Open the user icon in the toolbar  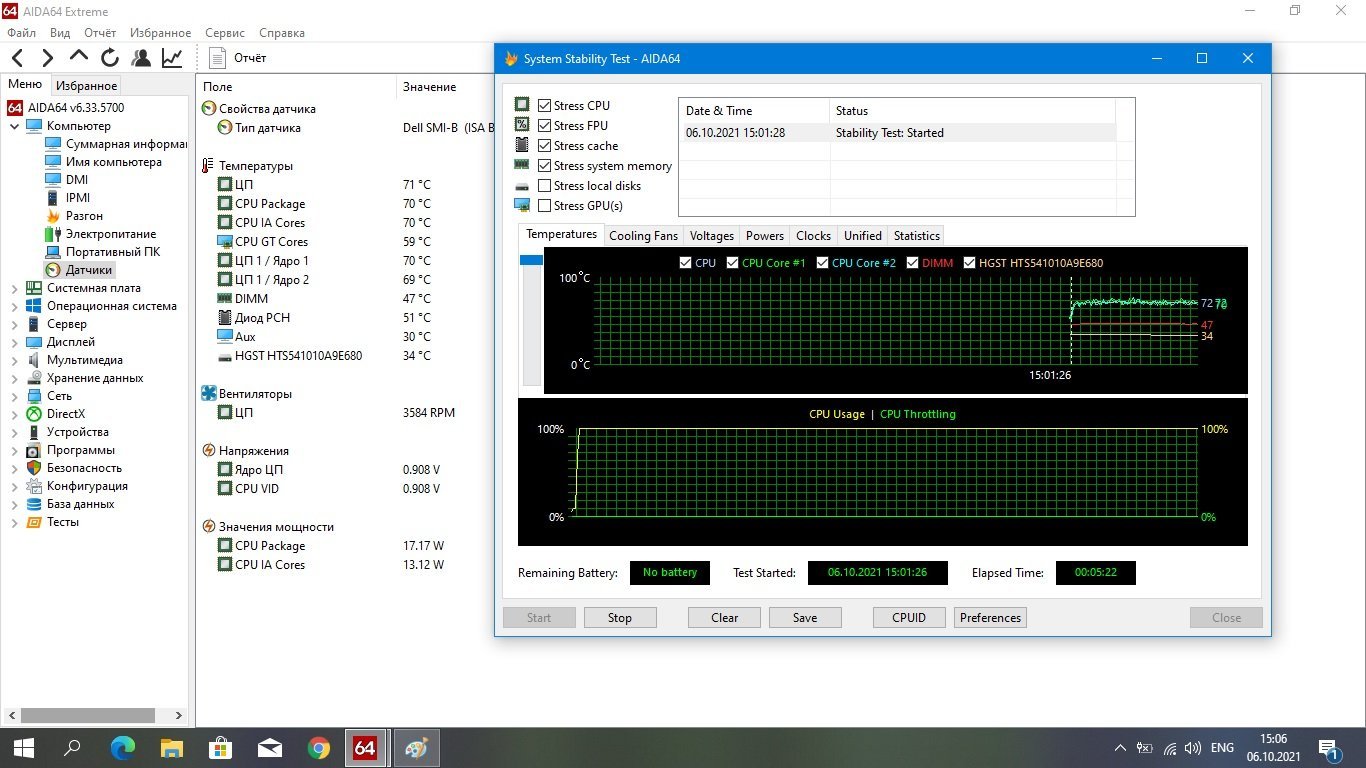pos(141,58)
